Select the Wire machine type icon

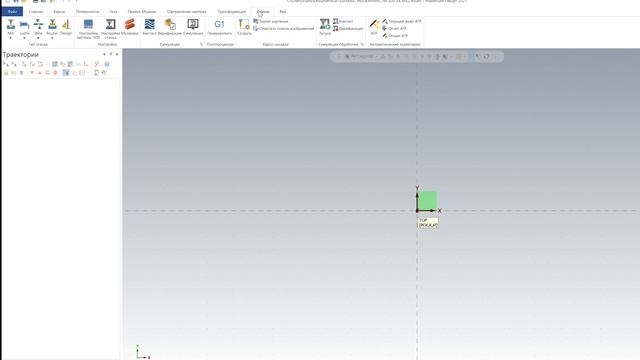click(38, 24)
